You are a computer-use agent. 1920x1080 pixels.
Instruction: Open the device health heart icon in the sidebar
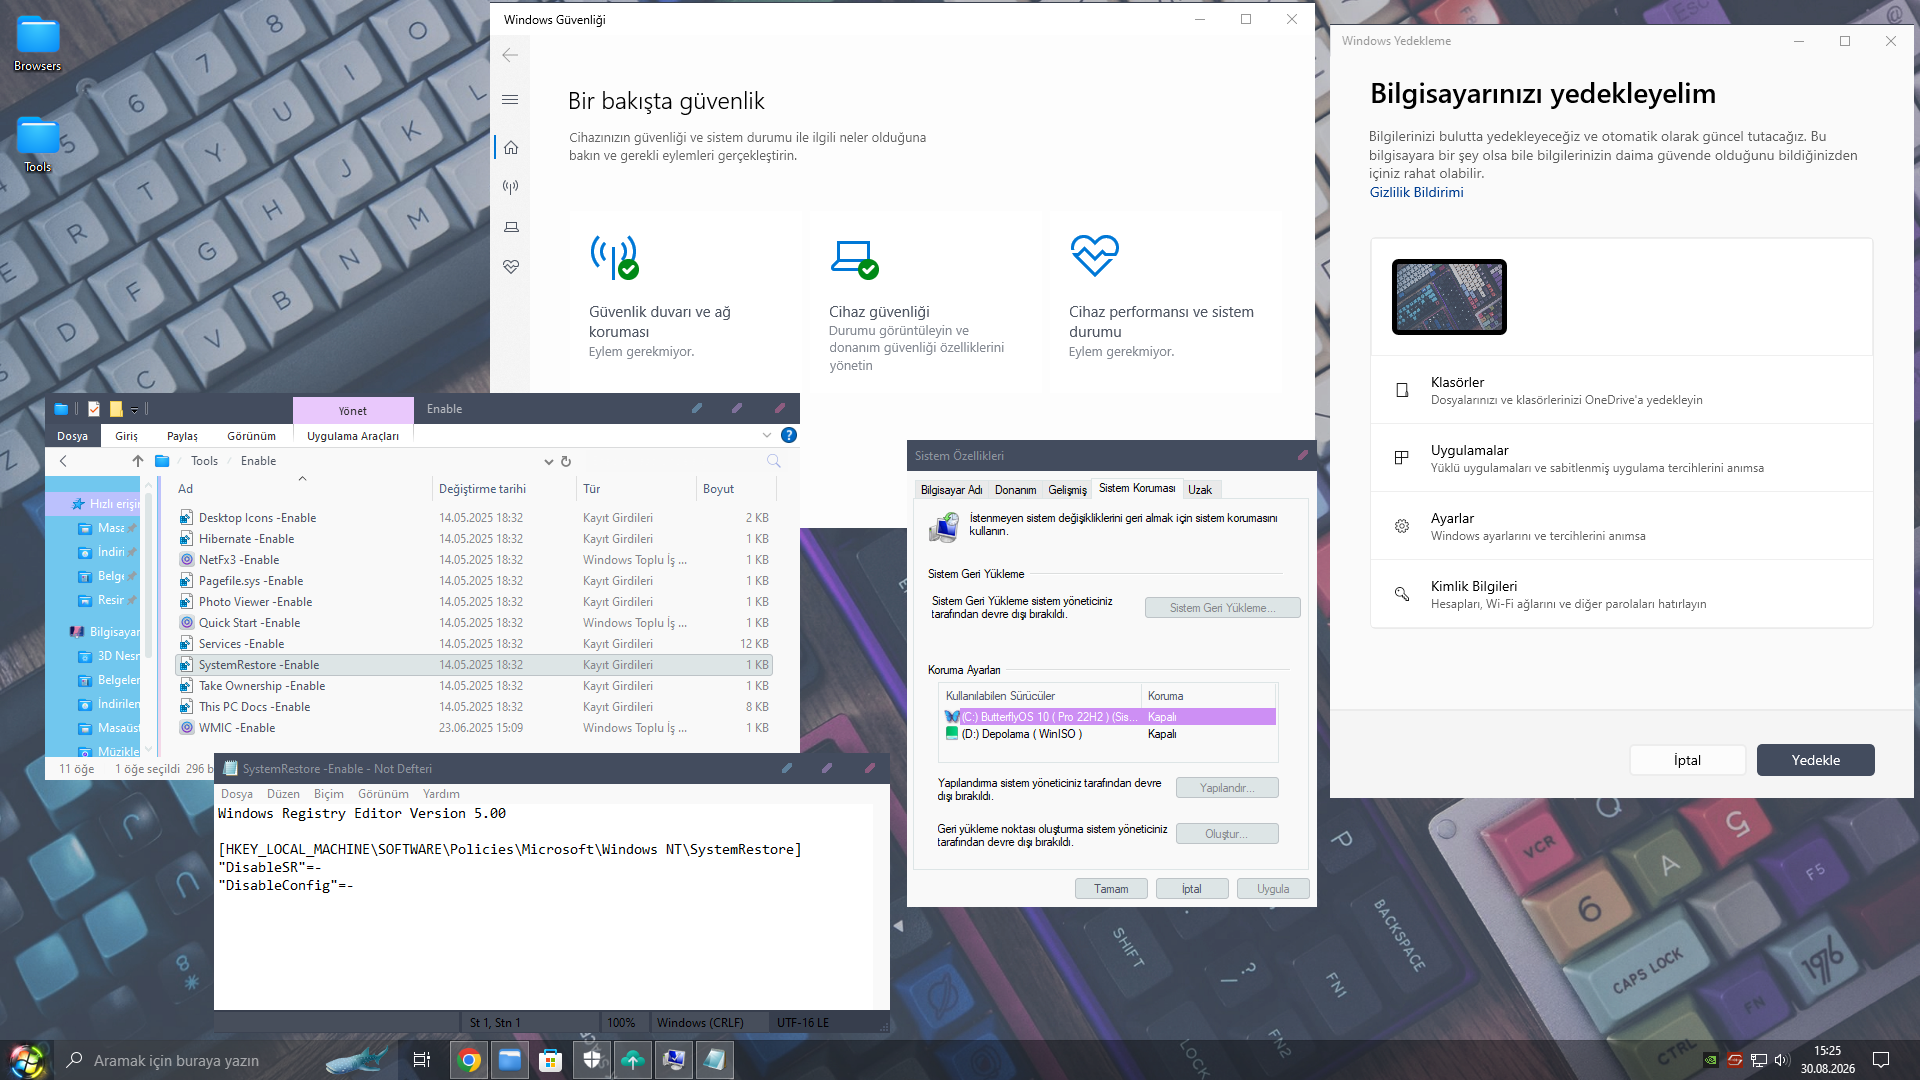(x=511, y=267)
